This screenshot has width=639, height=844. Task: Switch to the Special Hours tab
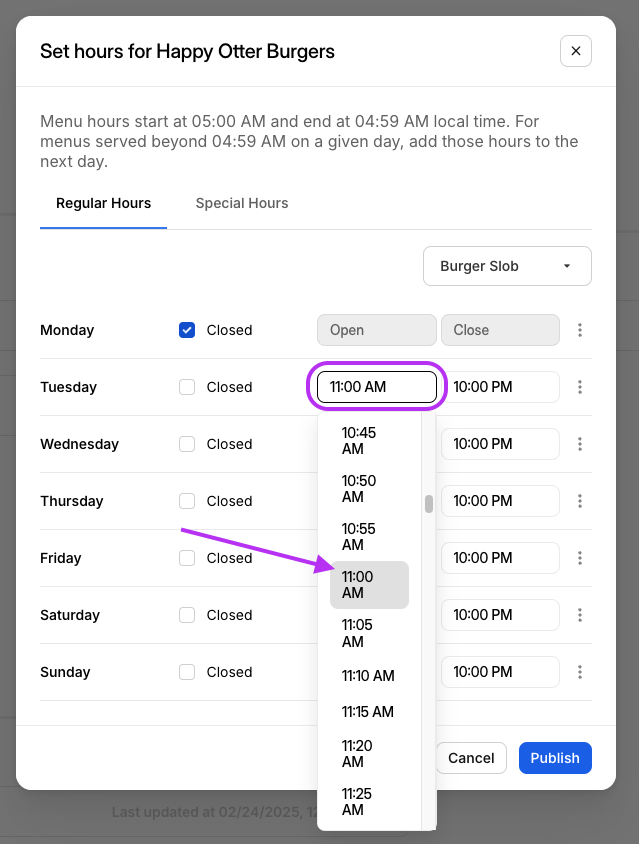[242, 203]
